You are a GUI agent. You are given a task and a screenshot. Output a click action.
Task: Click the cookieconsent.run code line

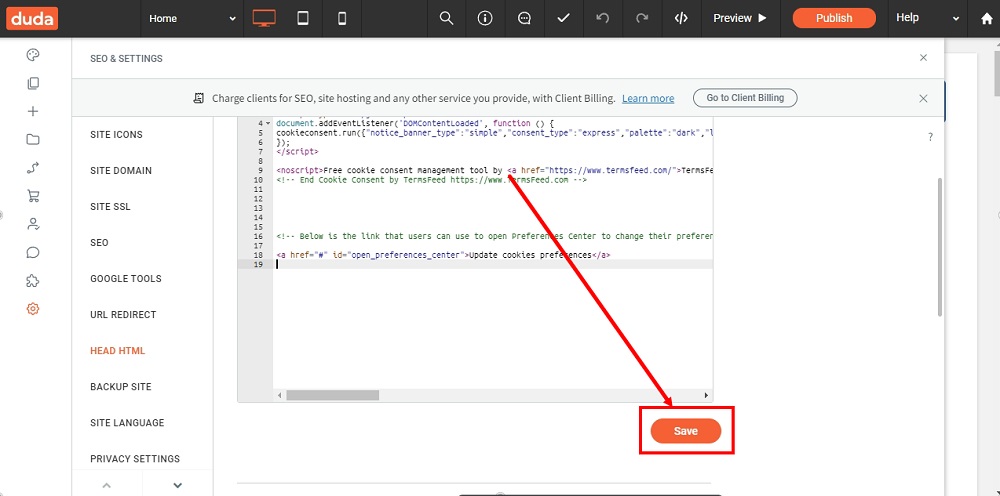(494, 133)
